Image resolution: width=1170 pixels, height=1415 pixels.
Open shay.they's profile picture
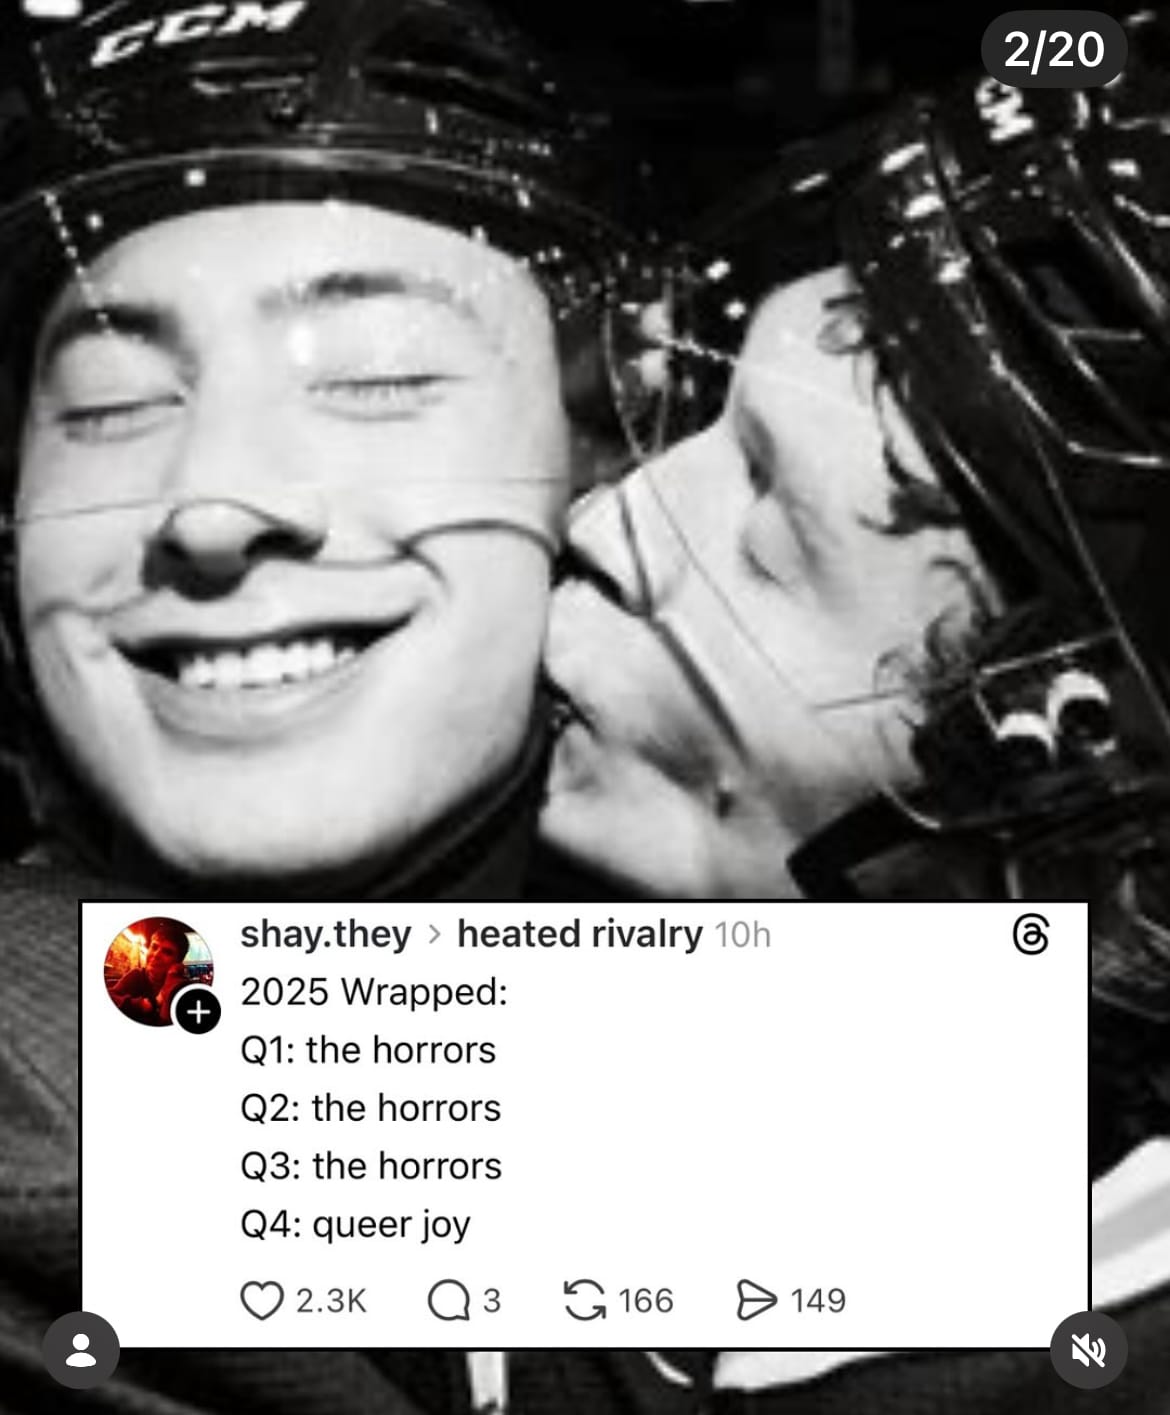[159, 971]
